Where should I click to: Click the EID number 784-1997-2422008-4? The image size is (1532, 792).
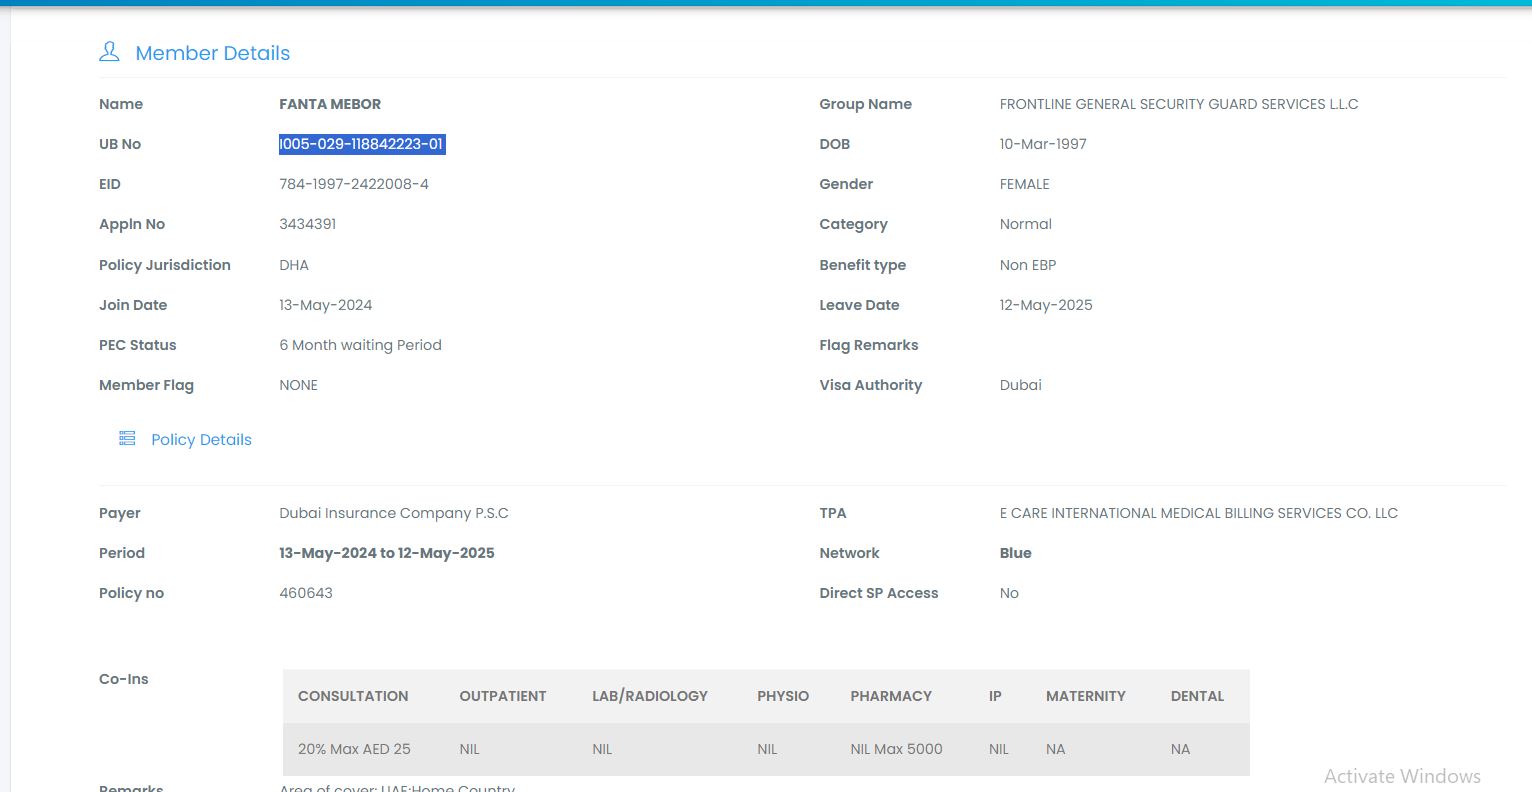(354, 184)
